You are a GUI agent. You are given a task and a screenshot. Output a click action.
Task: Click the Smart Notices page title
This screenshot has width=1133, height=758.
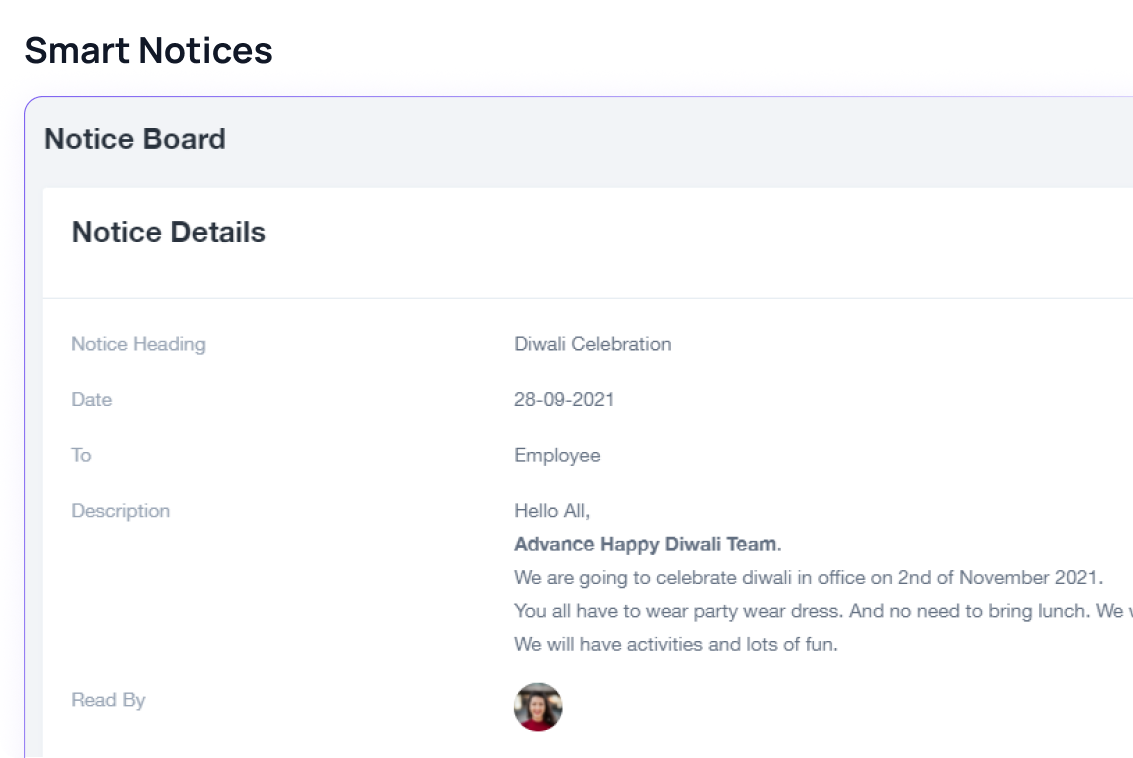click(x=148, y=51)
